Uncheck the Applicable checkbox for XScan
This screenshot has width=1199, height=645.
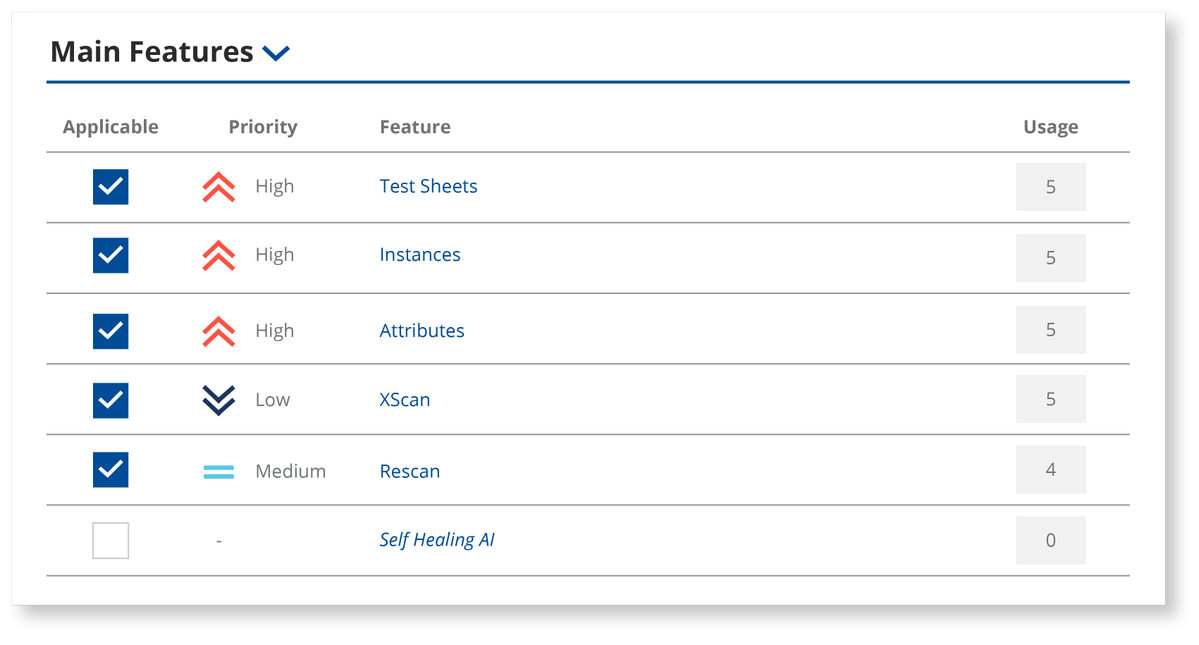pyautogui.click(x=110, y=399)
